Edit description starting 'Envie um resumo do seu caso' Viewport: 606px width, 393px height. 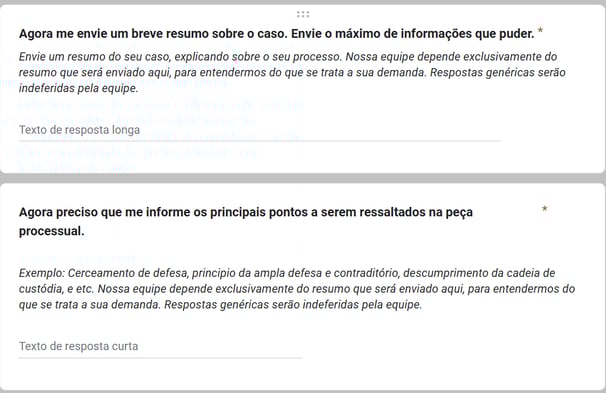click(x=292, y=72)
